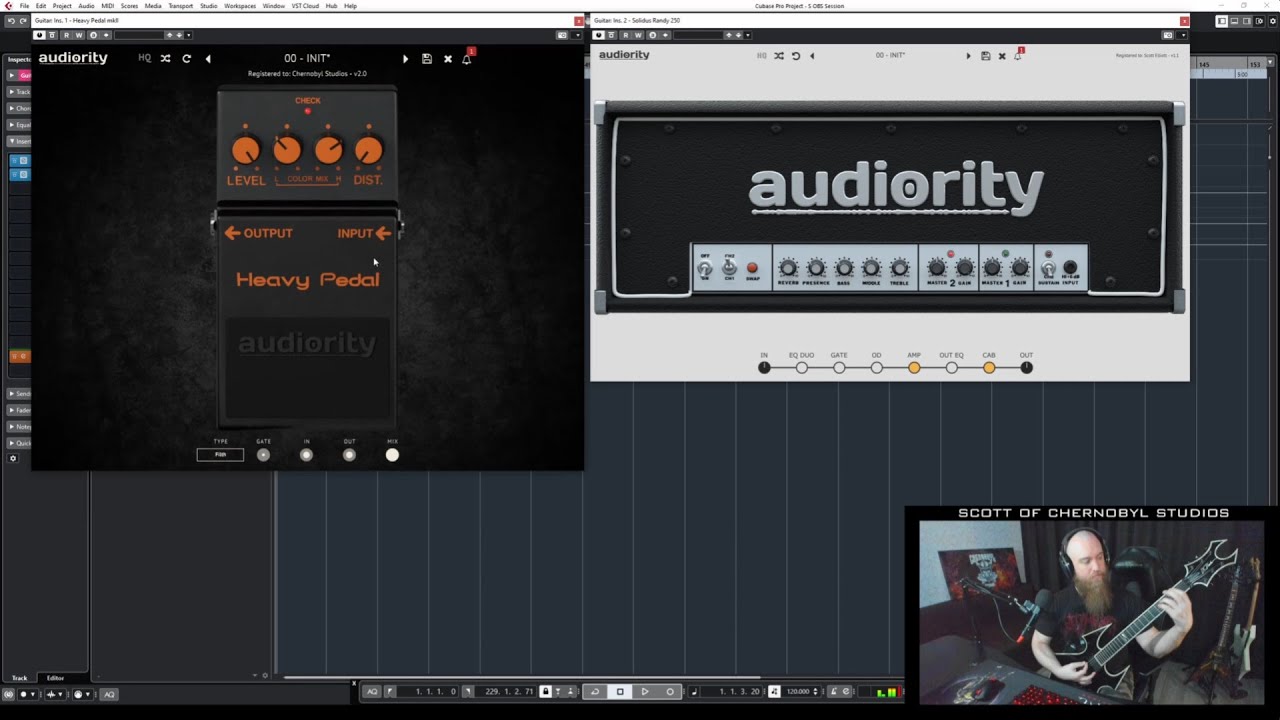
Task: Select the IN stage in amp signal chain
Action: coord(764,368)
